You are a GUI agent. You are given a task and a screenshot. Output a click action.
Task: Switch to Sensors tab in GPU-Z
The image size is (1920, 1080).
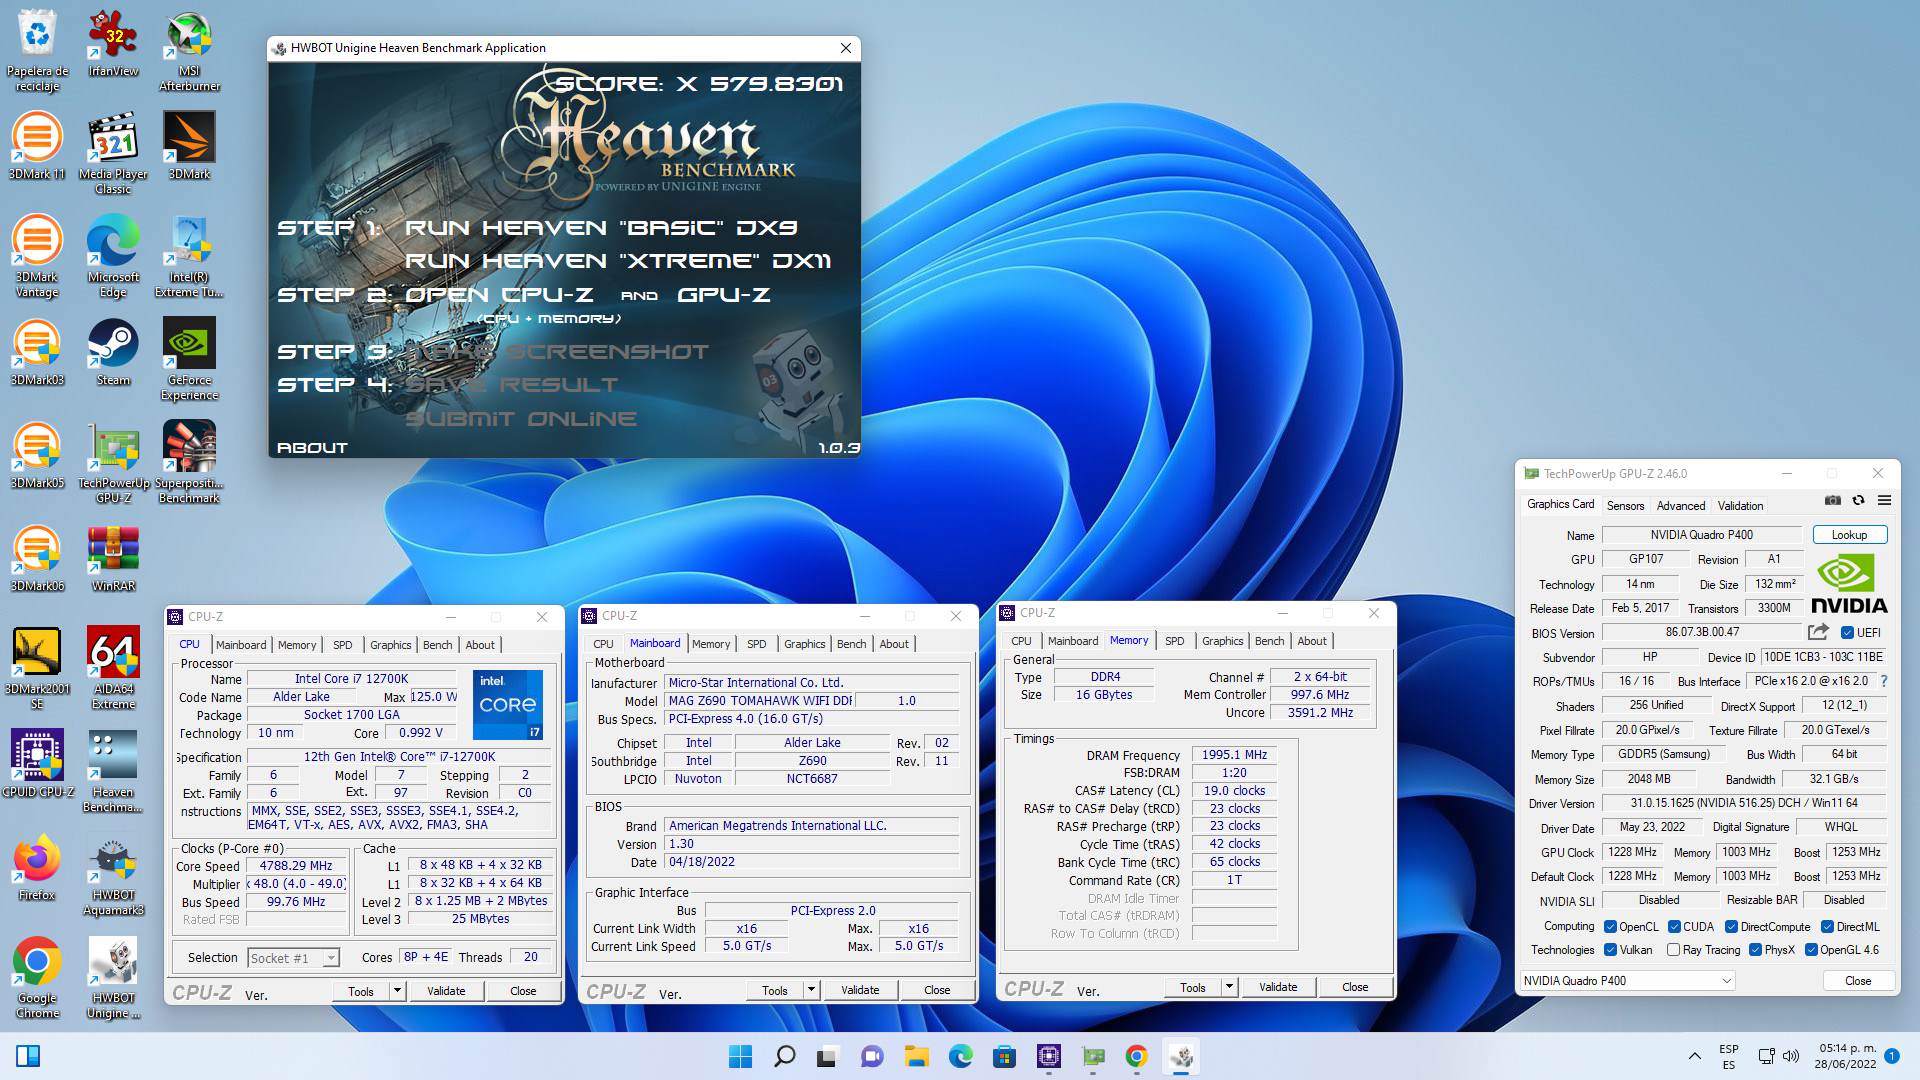coord(1625,506)
